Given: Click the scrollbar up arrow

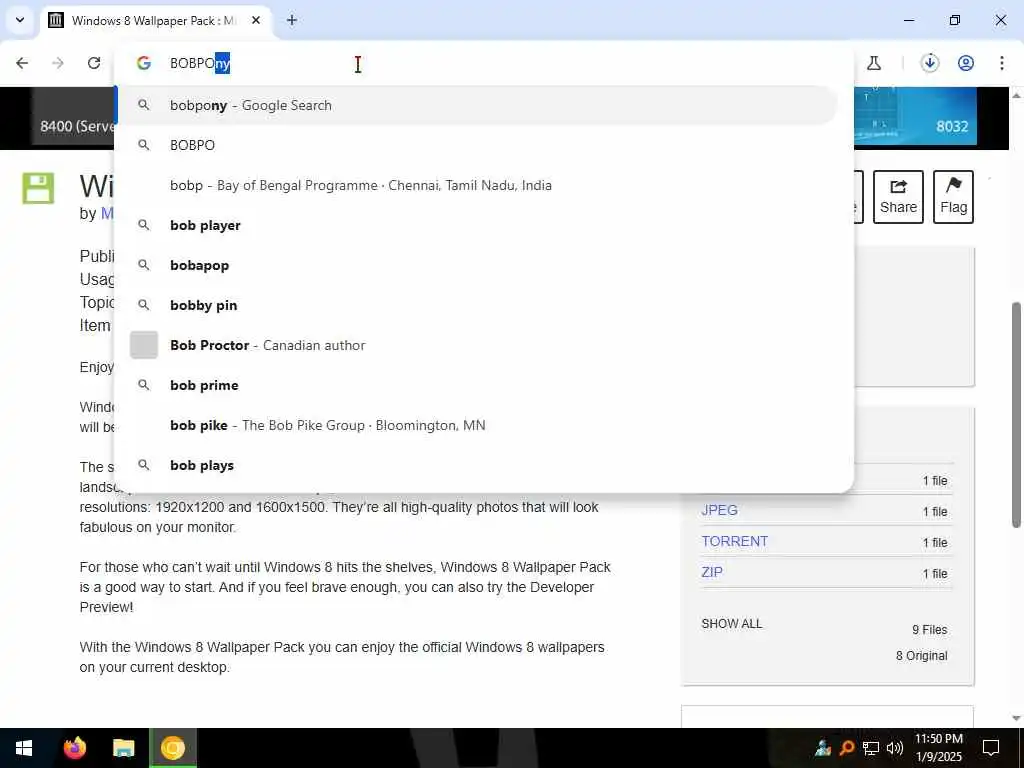Looking at the screenshot, I should tap(1017, 95).
